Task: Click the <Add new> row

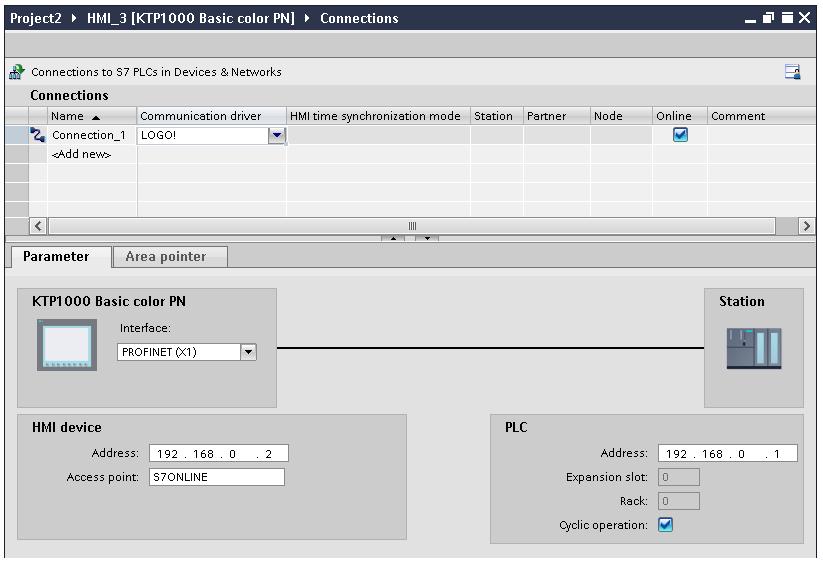Action: coord(81,154)
